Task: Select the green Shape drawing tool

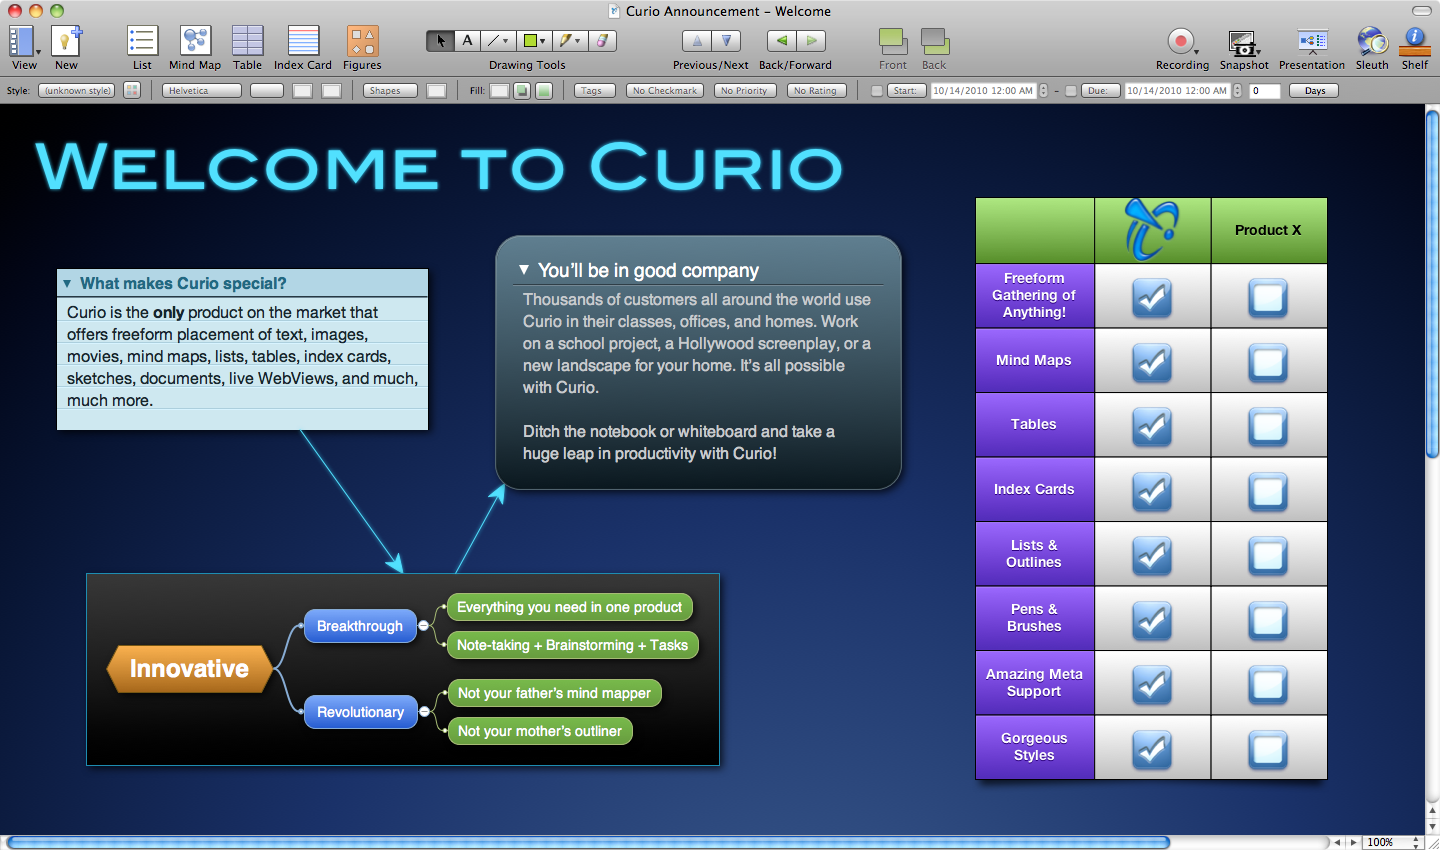Action: click(534, 41)
